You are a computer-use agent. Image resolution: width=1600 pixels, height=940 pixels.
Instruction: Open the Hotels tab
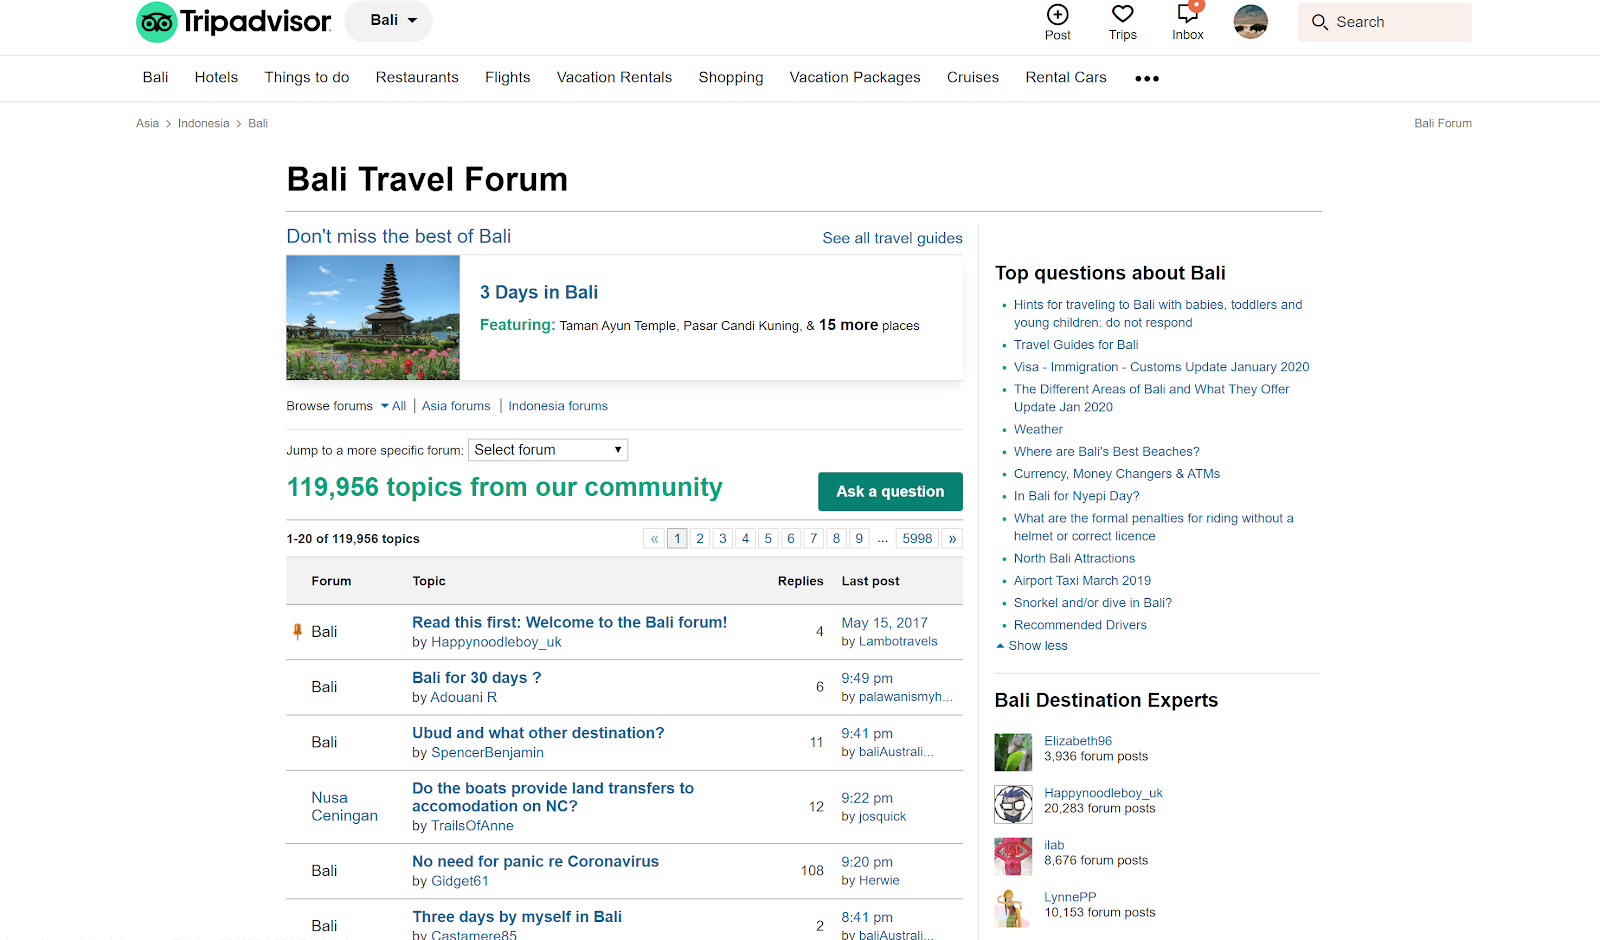[x=216, y=77]
